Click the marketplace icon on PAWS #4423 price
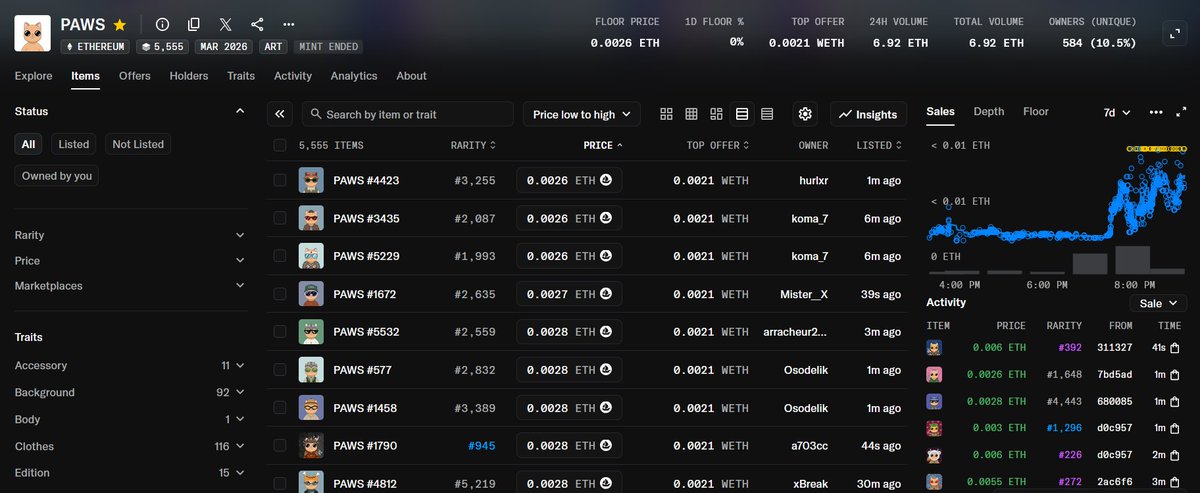The height and width of the screenshot is (493, 1200). pyautogui.click(x=605, y=181)
